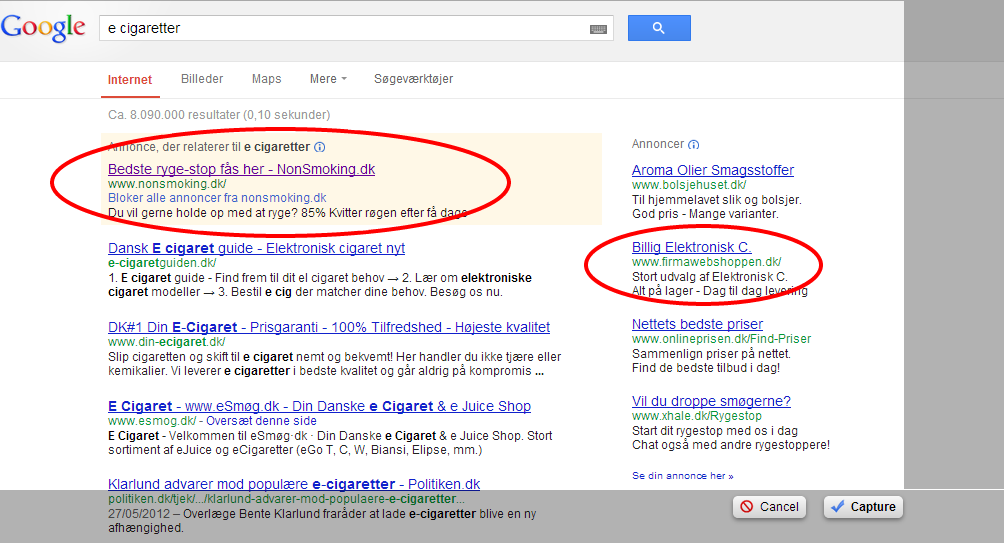
Task: Click result count 'Ca. 8.090.000 resultater' text
Action: pyautogui.click(x=219, y=115)
